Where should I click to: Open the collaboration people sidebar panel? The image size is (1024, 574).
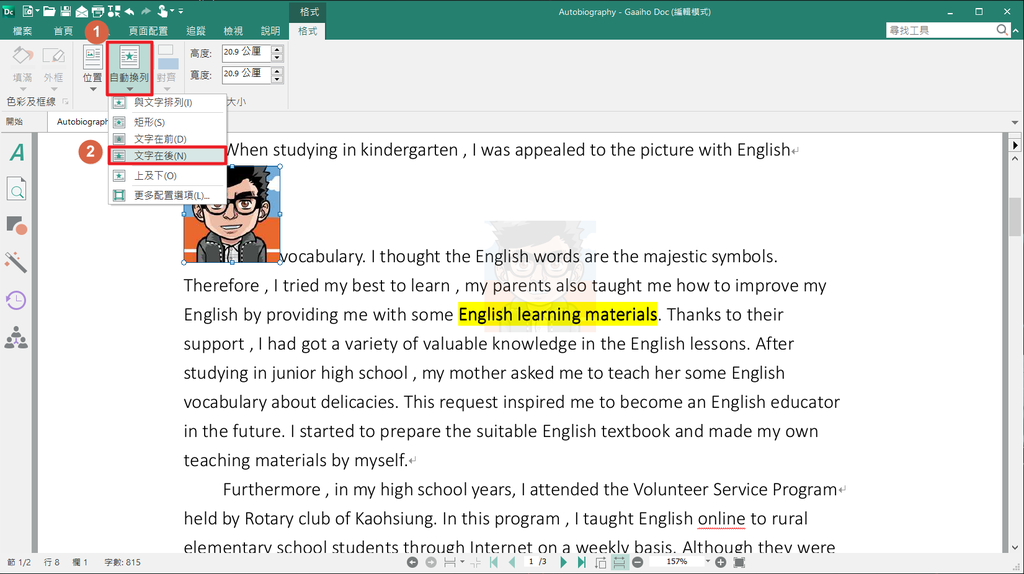(x=16, y=338)
